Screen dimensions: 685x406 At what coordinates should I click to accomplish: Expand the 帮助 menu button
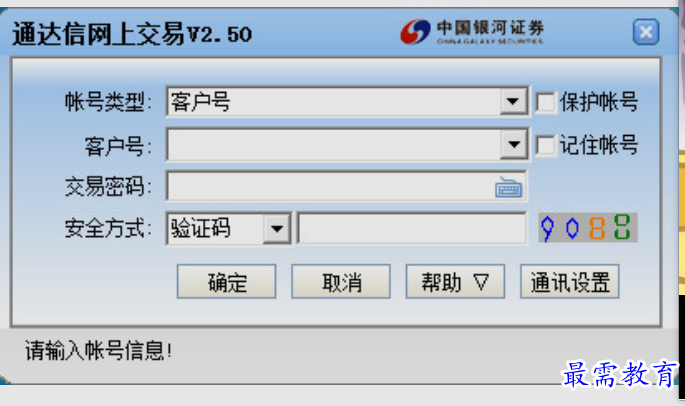(x=455, y=282)
